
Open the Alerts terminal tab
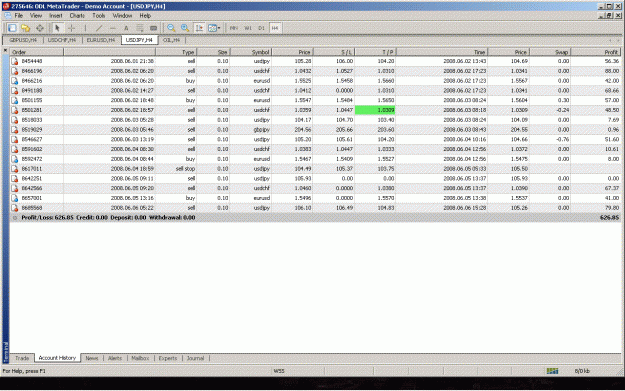pos(115,358)
